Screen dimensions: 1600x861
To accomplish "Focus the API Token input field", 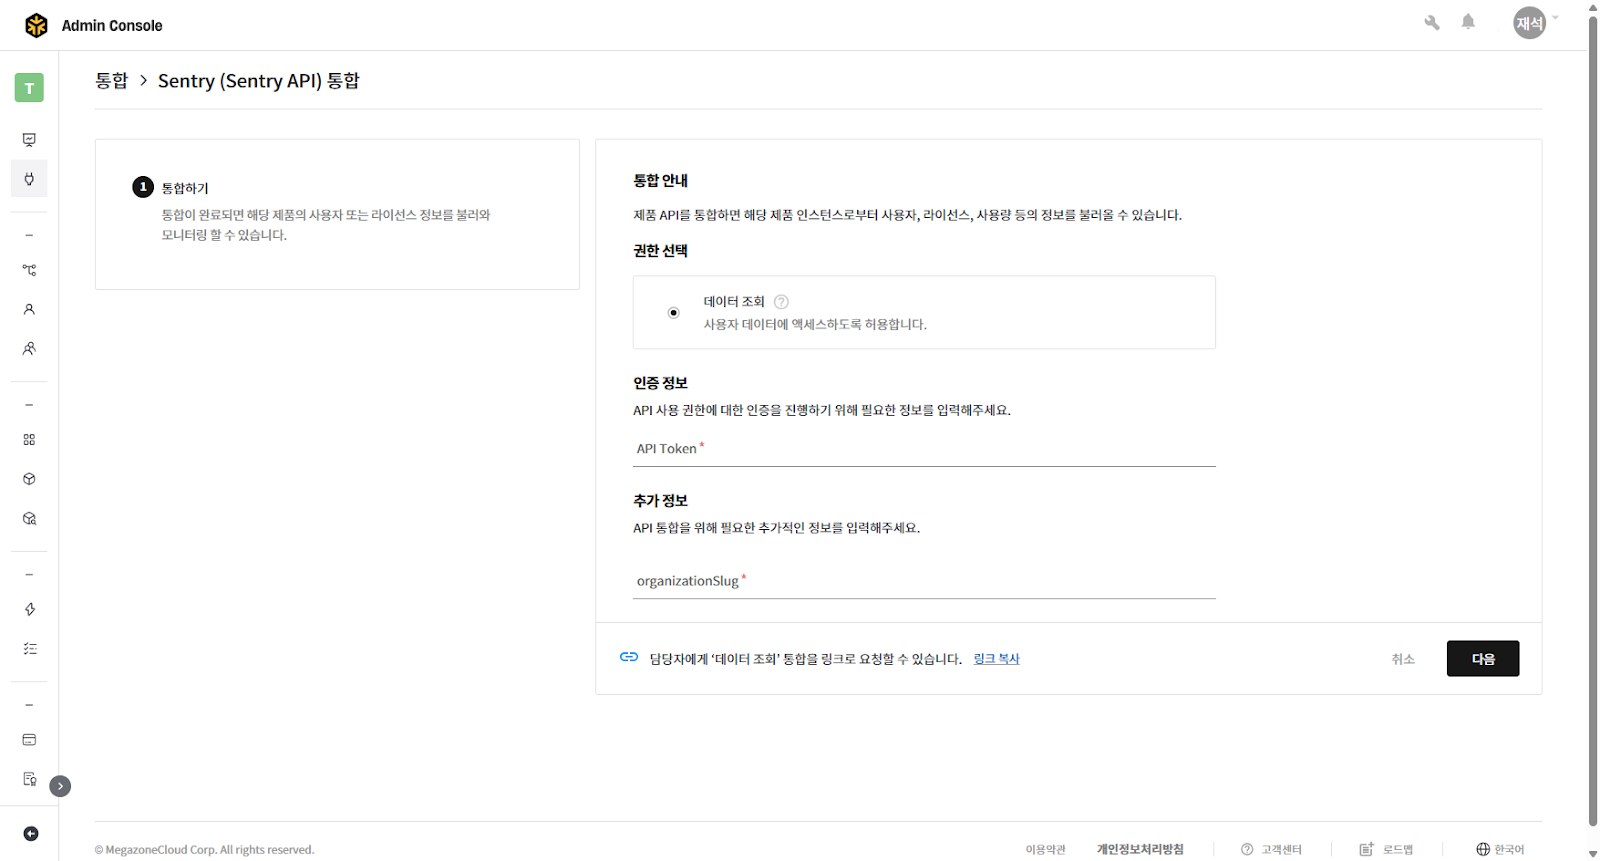I will (924, 449).
